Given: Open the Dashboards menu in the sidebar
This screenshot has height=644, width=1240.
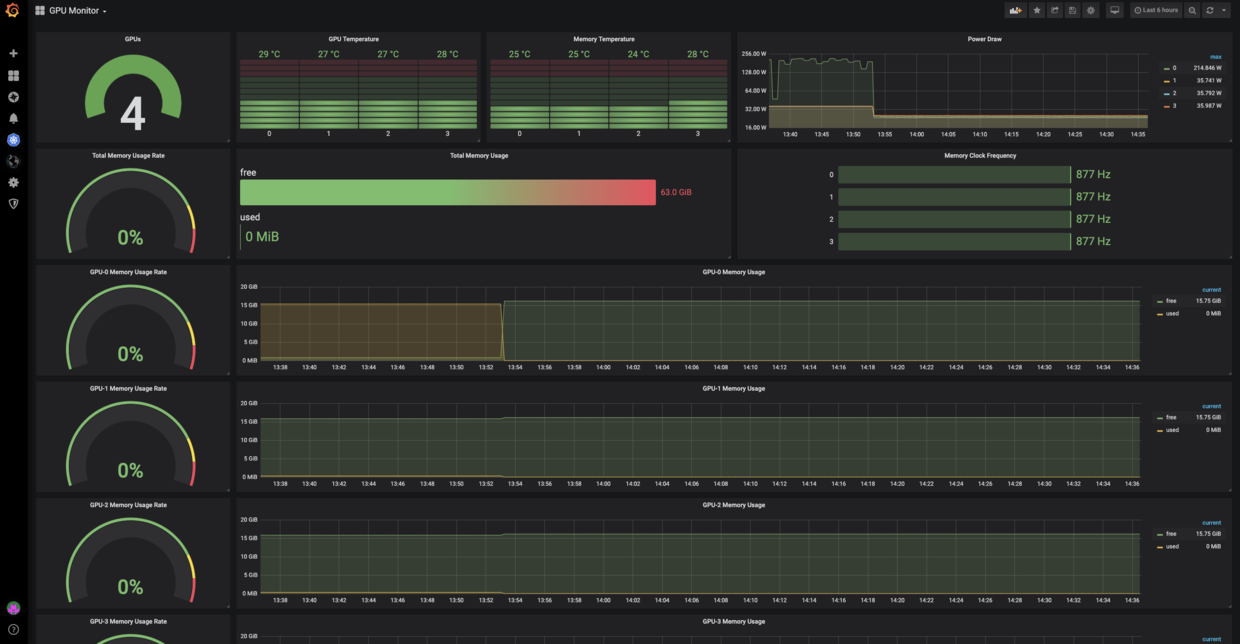Looking at the screenshot, I should pos(12,75).
